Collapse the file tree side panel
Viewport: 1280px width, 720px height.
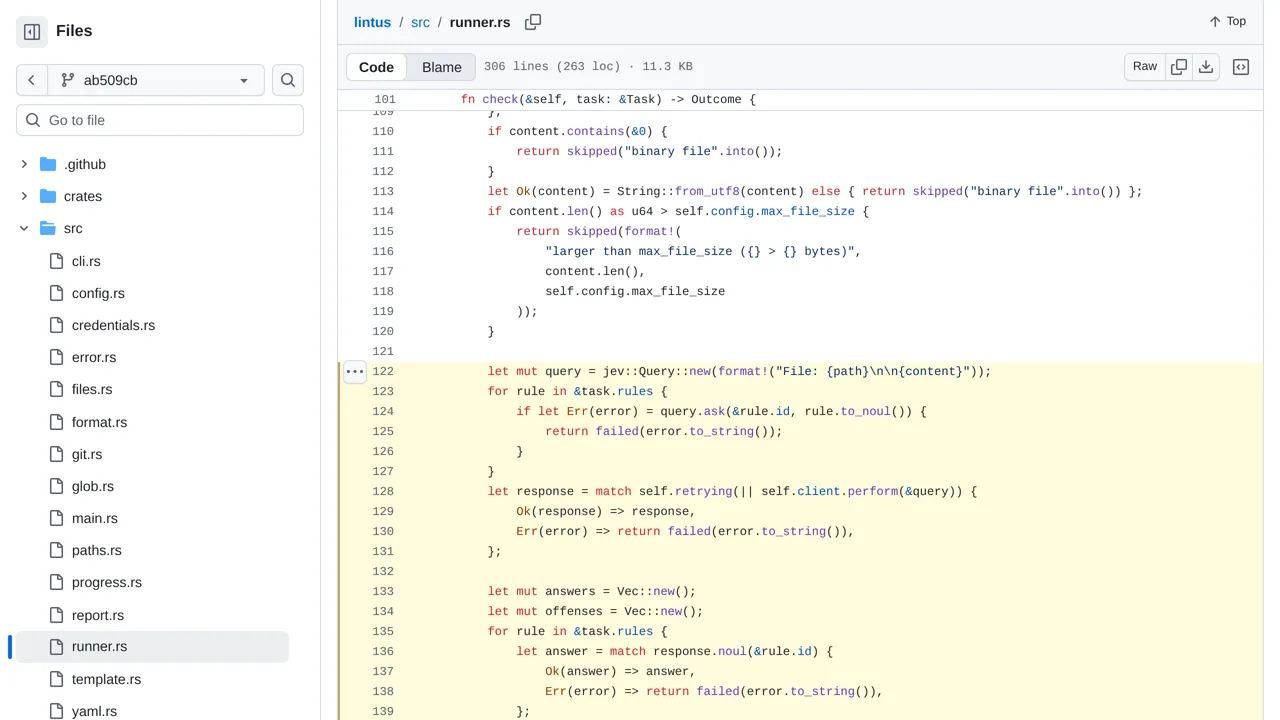point(32,32)
